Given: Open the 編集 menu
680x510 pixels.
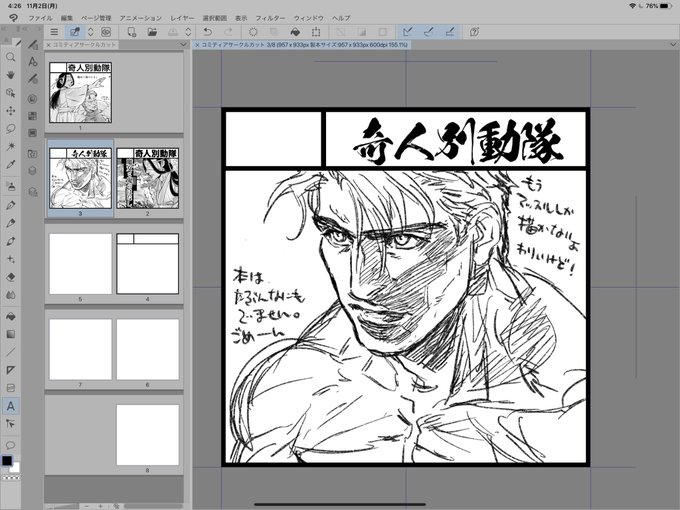Looking at the screenshot, I should (67, 18).
